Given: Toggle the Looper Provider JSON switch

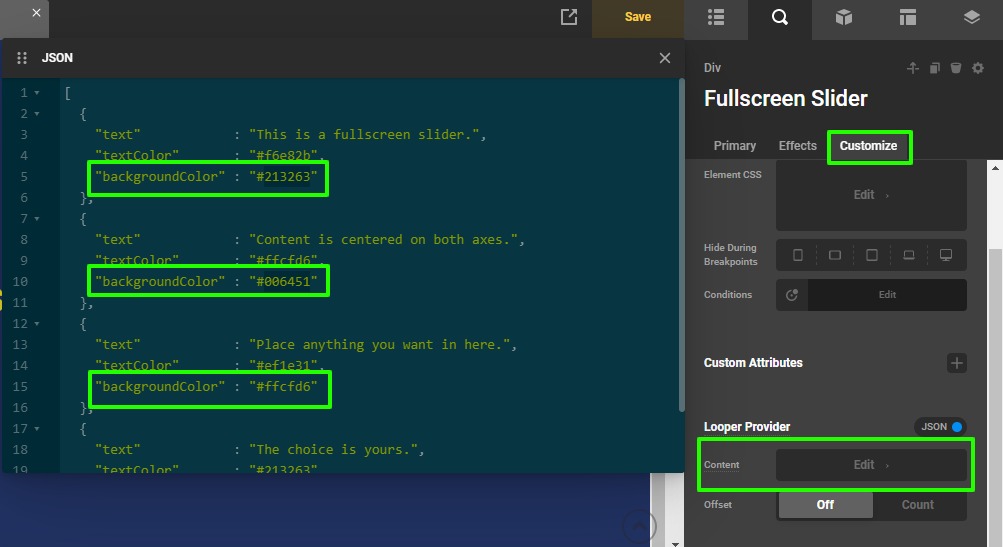Looking at the screenshot, I should pos(940,427).
